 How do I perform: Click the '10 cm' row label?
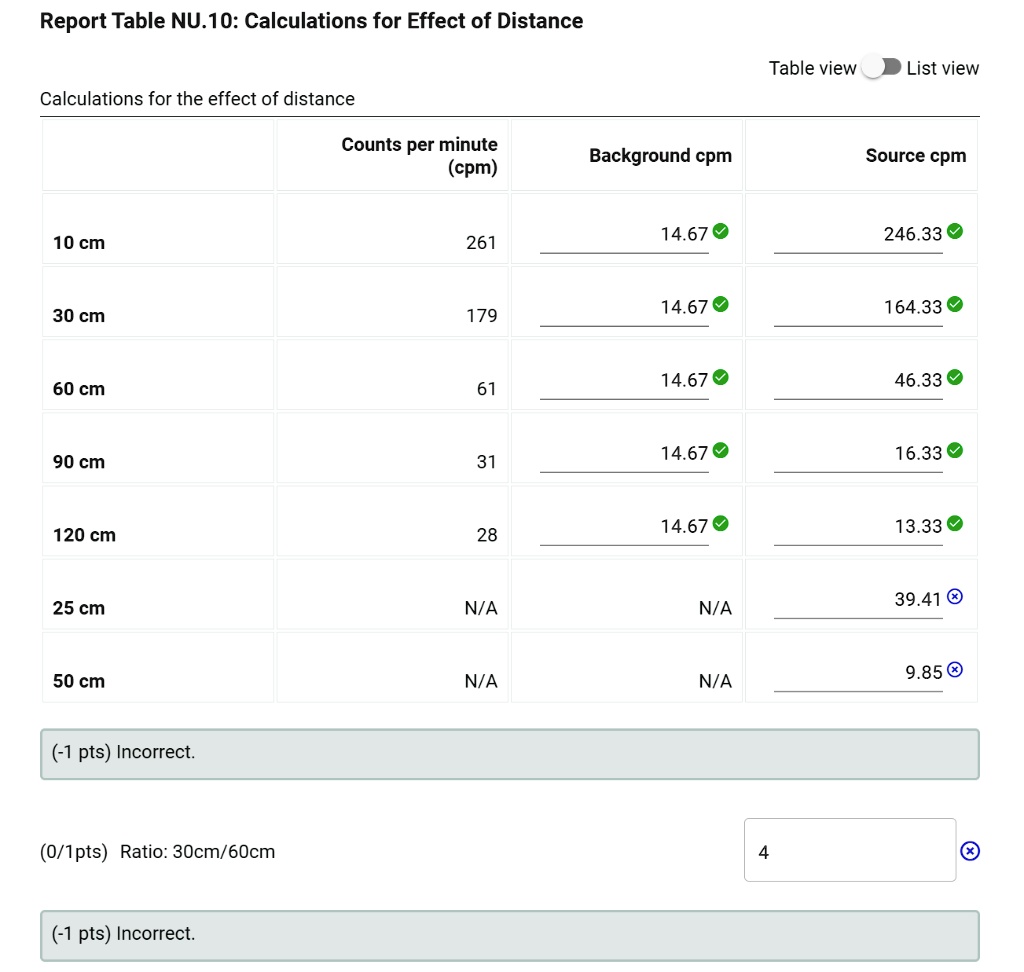(79, 243)
